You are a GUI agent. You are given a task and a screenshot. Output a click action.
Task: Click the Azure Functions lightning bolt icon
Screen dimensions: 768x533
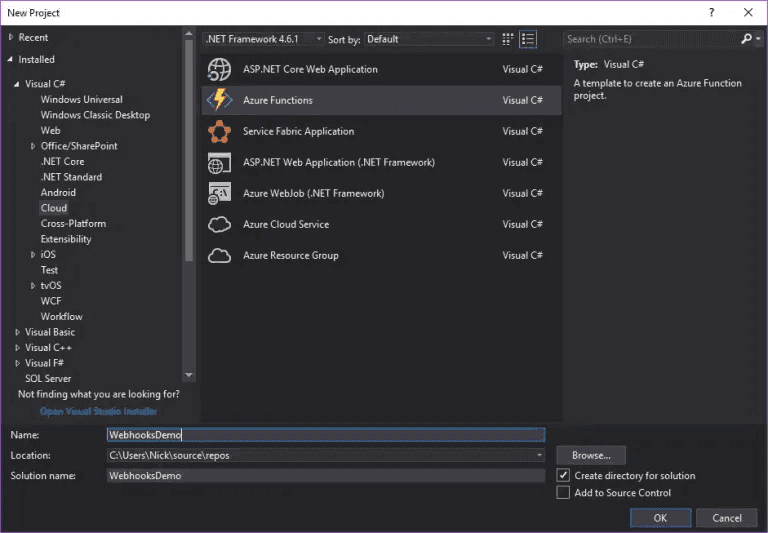pyautogui.click(x=219, y=100)
